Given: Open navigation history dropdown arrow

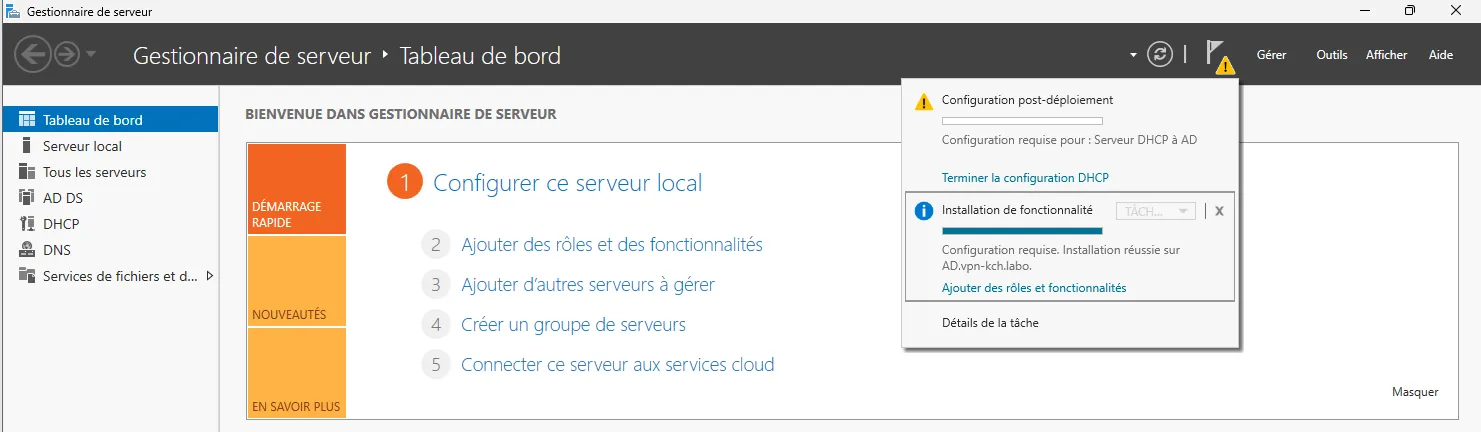Looking at the screenshot, I should (91, 55).
